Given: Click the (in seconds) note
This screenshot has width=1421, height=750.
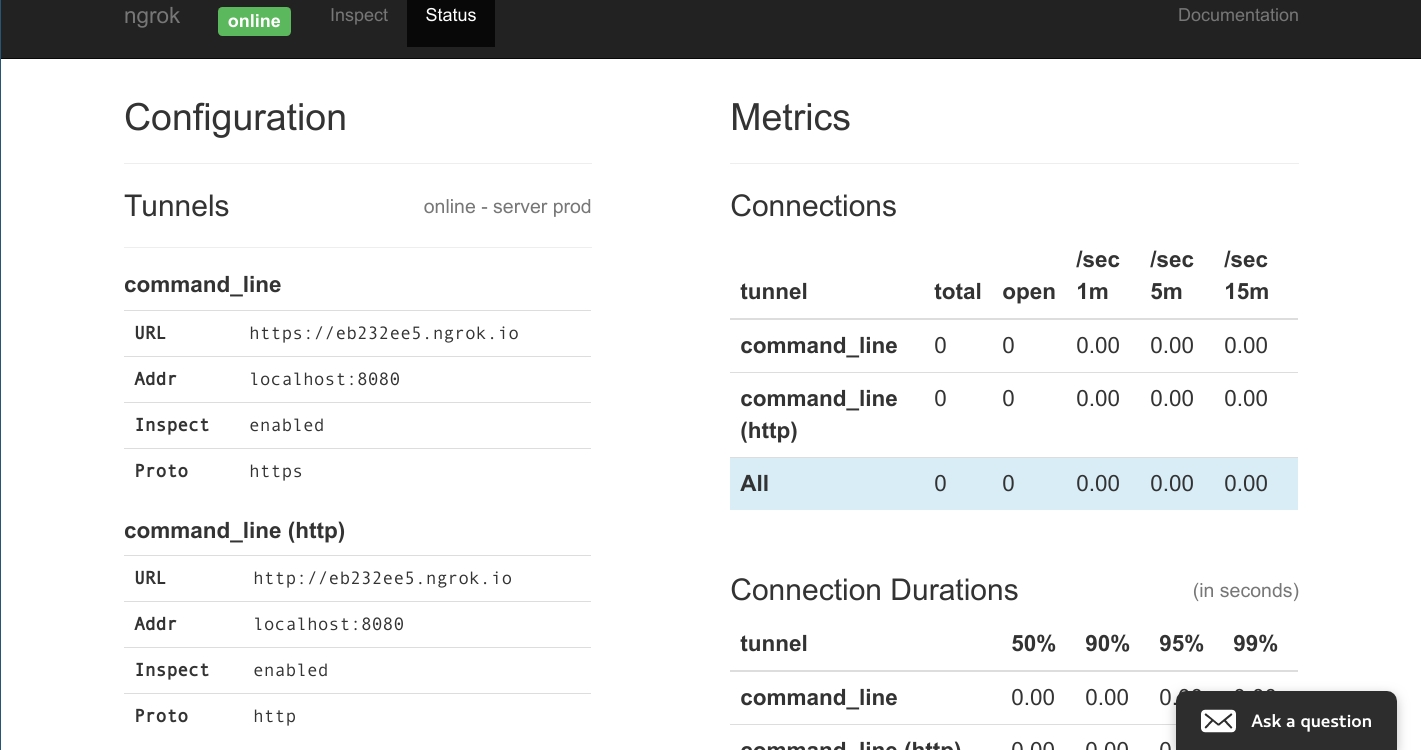Looking at the screenshot, I should (1246, 591).
